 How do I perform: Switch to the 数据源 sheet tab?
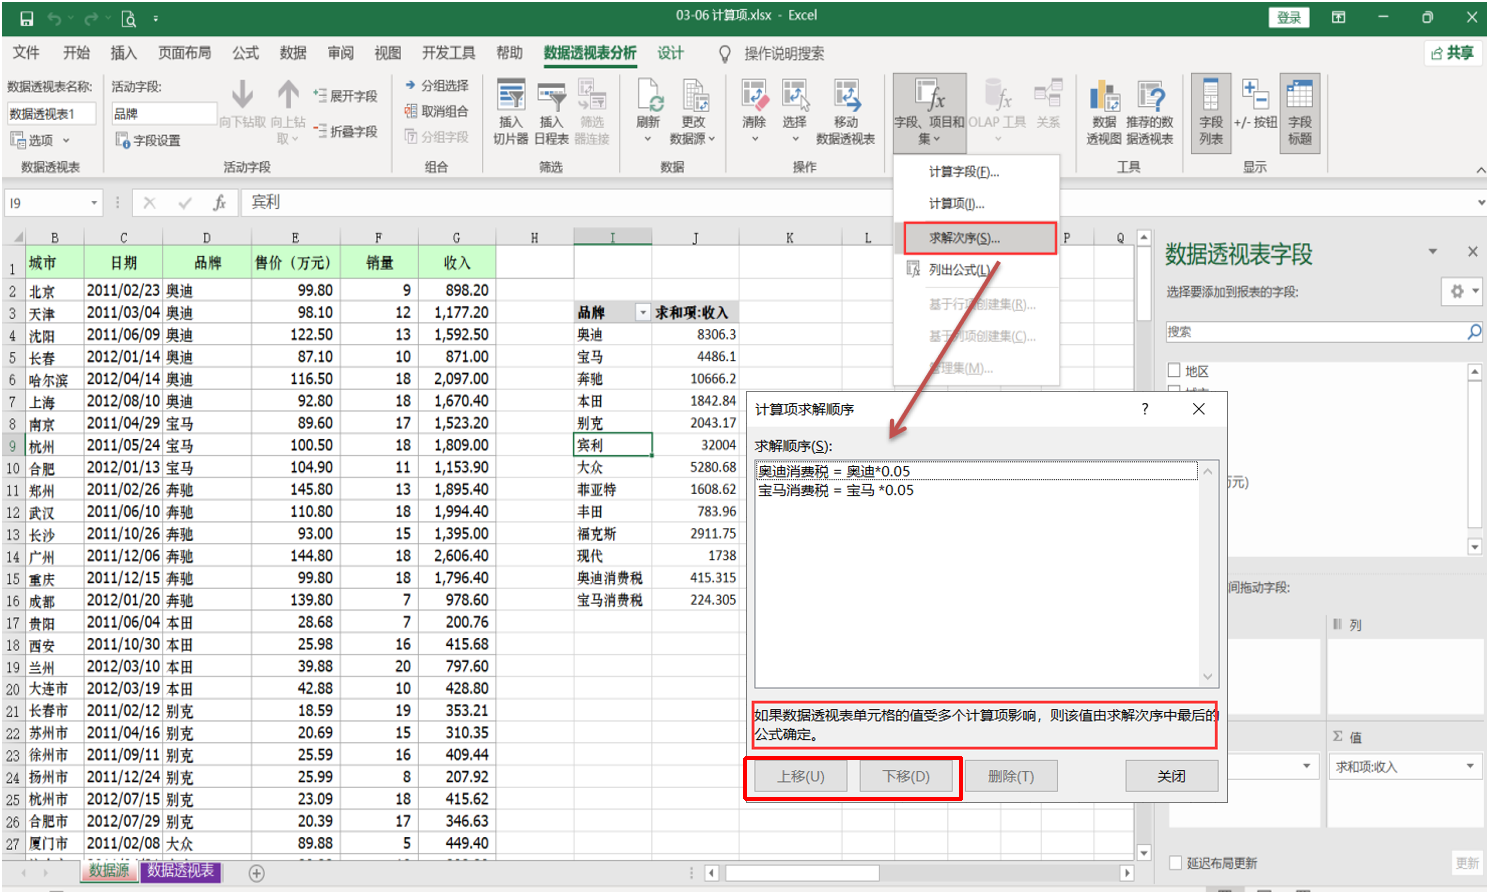pyautogui.click(x=109, y=871)
